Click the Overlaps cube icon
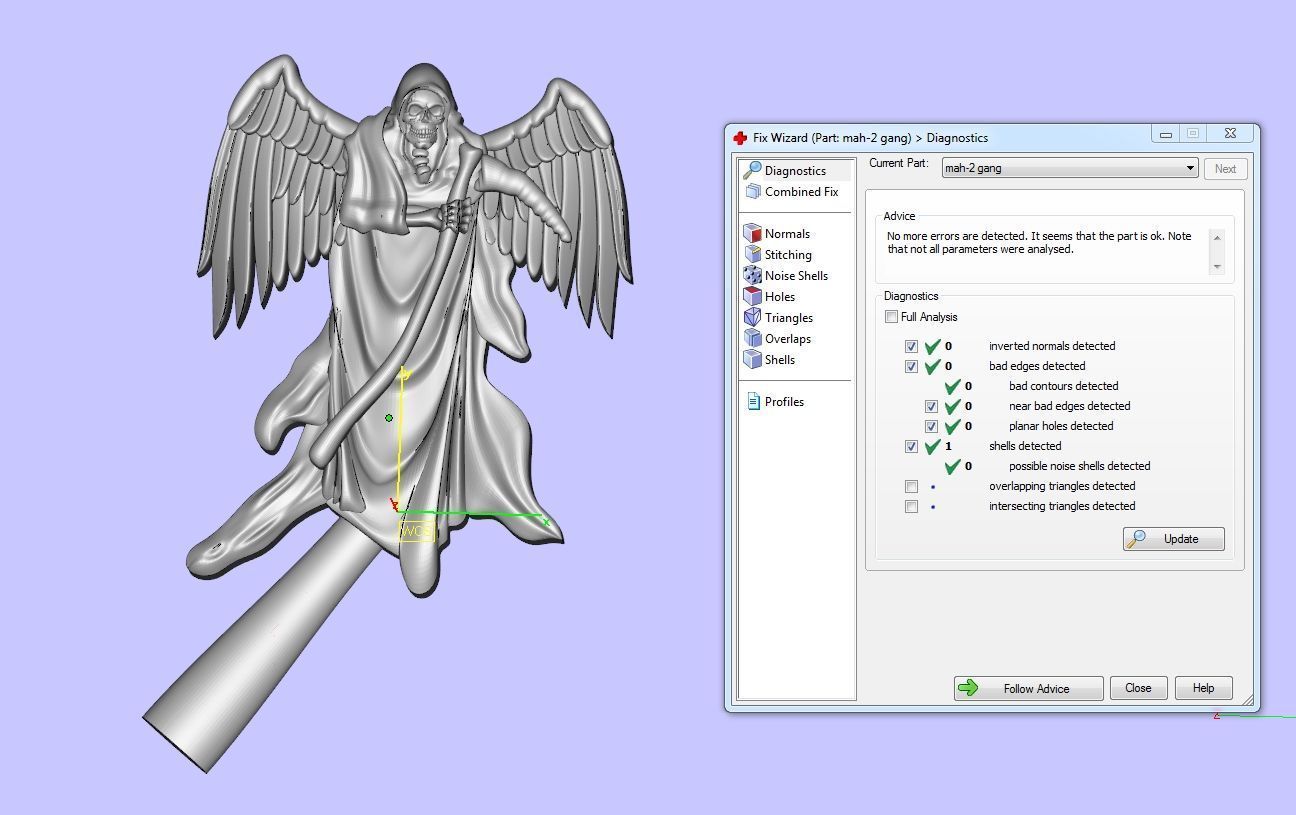 click(752, 338)
